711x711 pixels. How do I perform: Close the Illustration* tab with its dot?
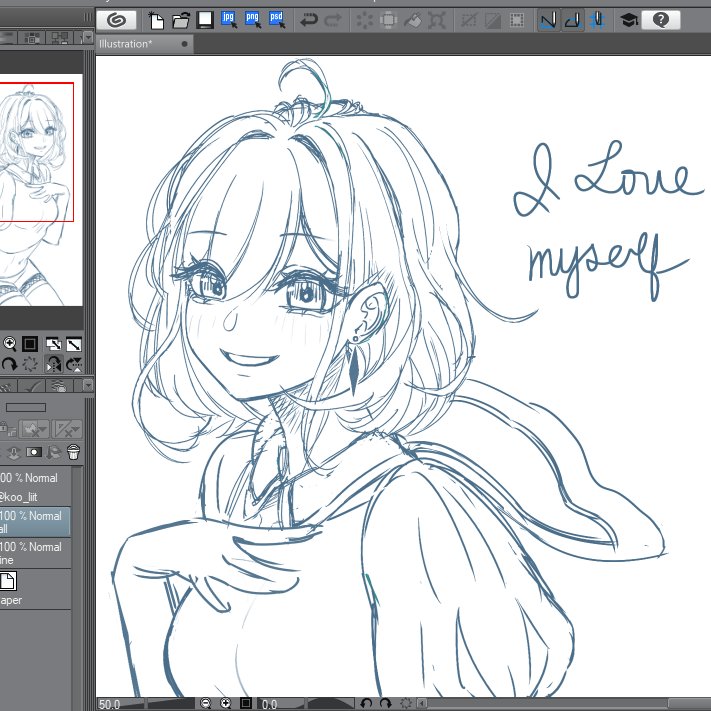coord(185,44)
